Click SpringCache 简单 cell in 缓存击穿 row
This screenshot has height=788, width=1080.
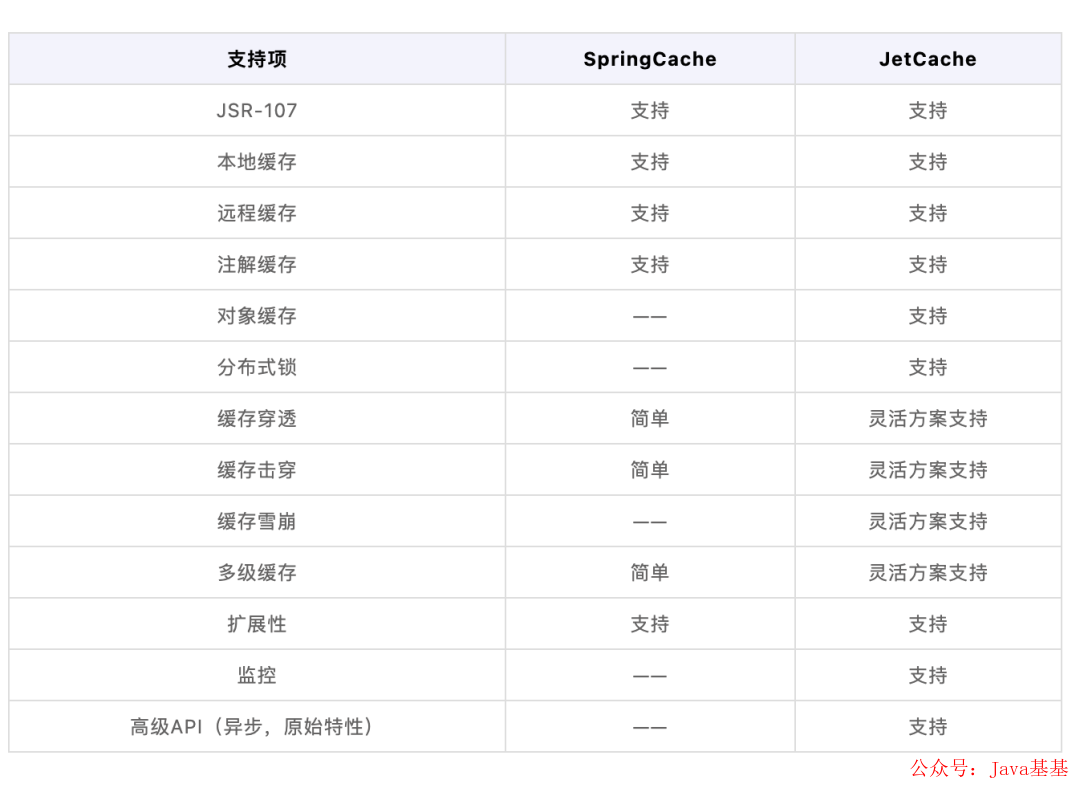tap(650, 470)
